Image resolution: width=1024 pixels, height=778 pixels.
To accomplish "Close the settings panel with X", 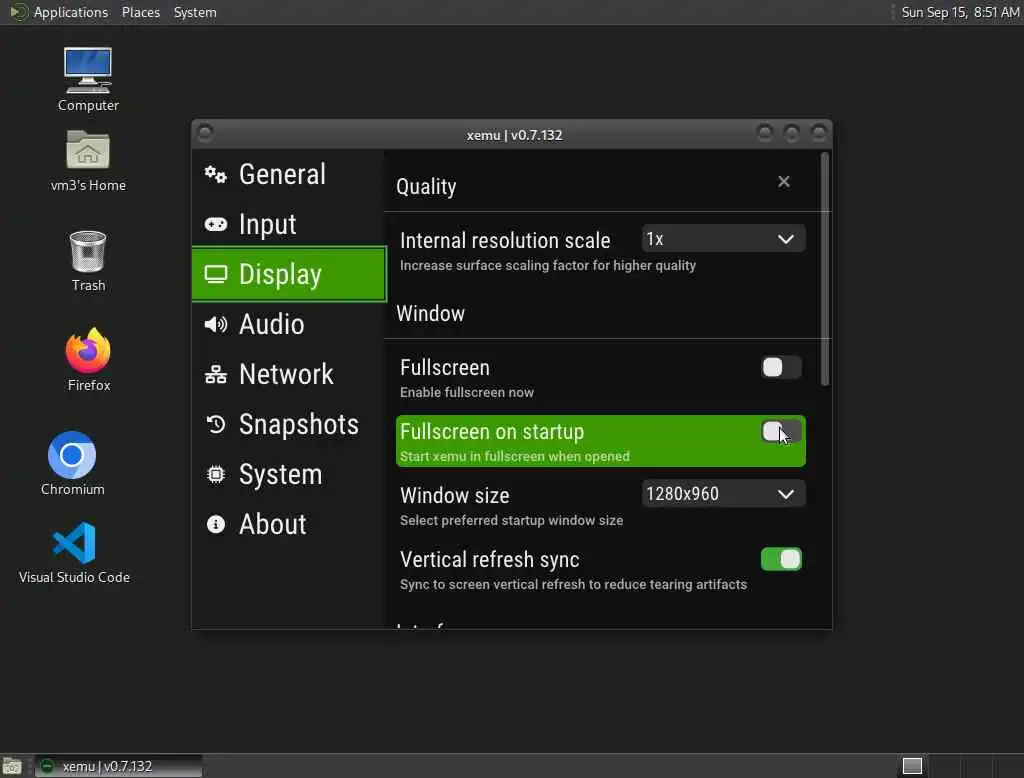I will [784, 182].
